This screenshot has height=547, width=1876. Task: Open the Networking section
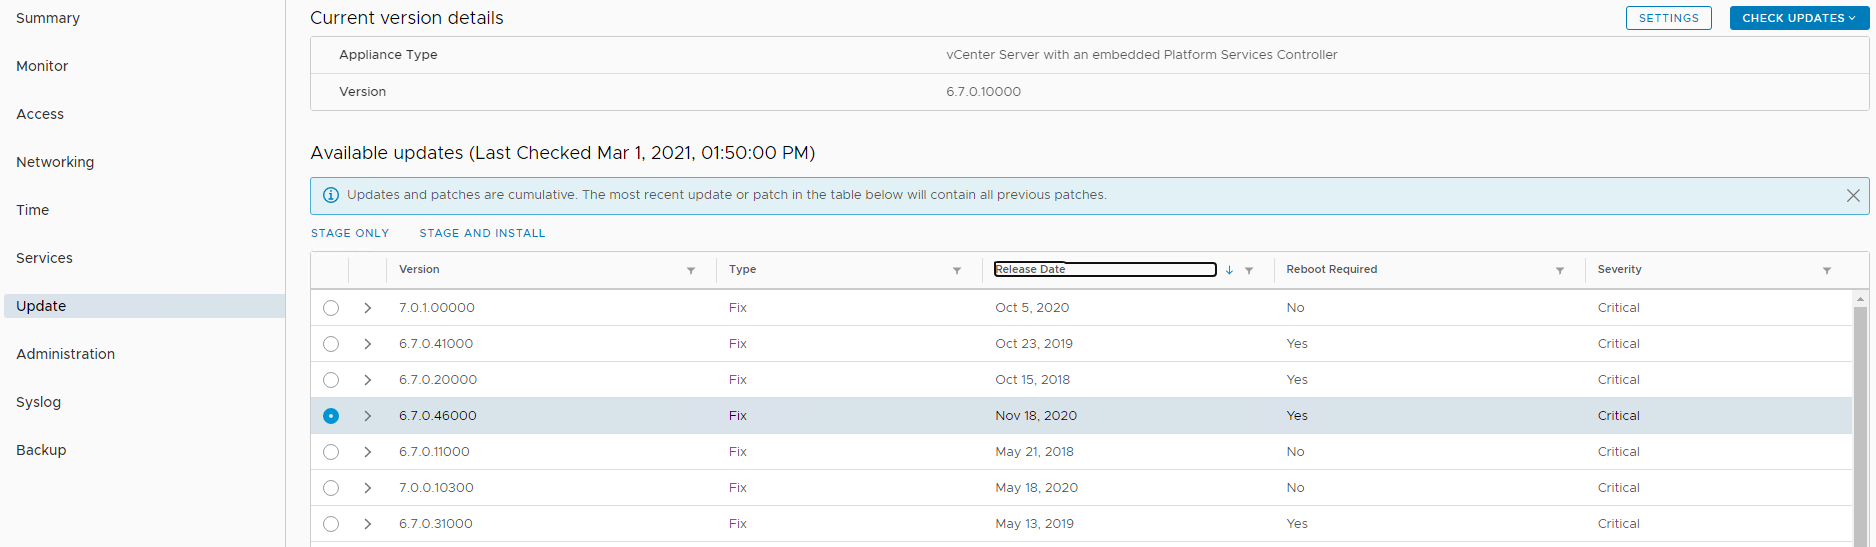click(x=55, y=162)
